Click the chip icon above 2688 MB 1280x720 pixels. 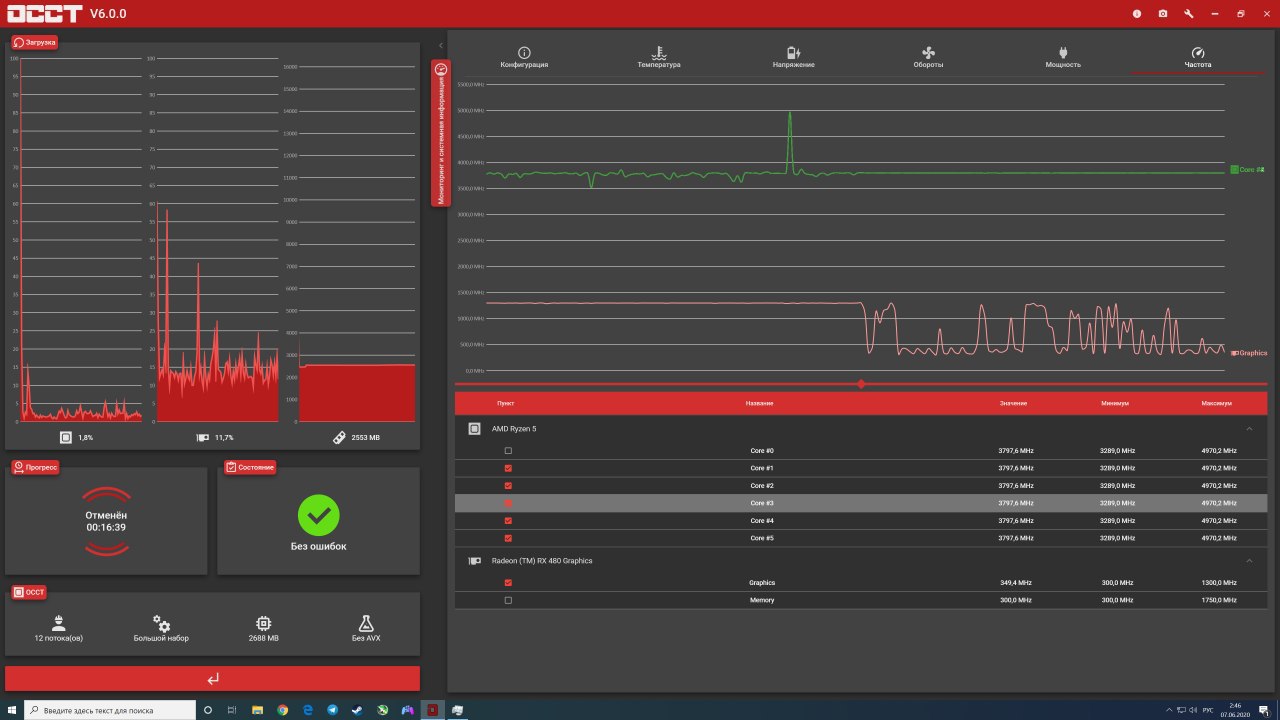[263, 622]
